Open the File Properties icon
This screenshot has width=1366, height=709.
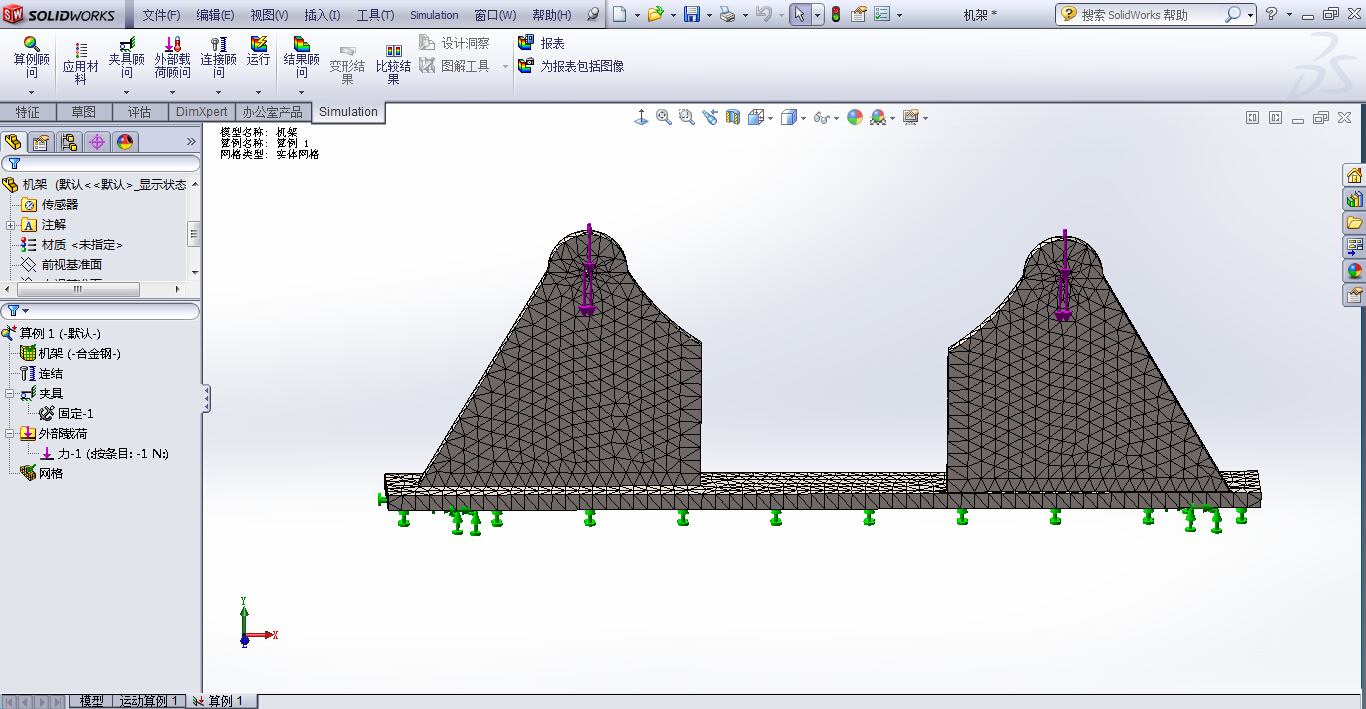[x=859, y=14]
